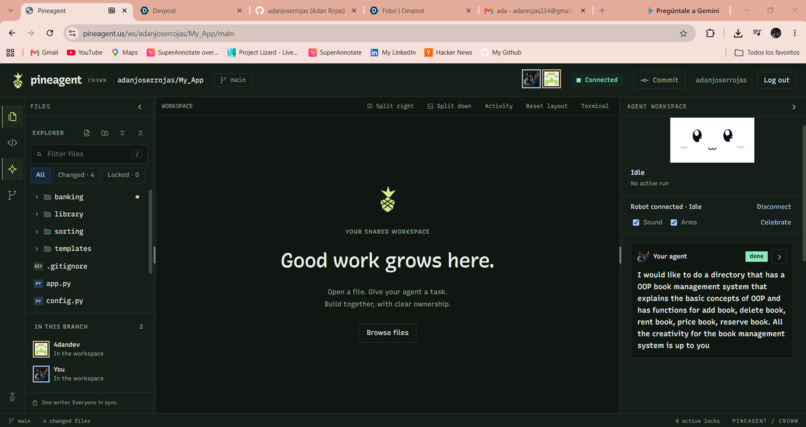Switch to the Devpost browser tab
The width and height of the screenshot is (806, 427).
[192, 10]
